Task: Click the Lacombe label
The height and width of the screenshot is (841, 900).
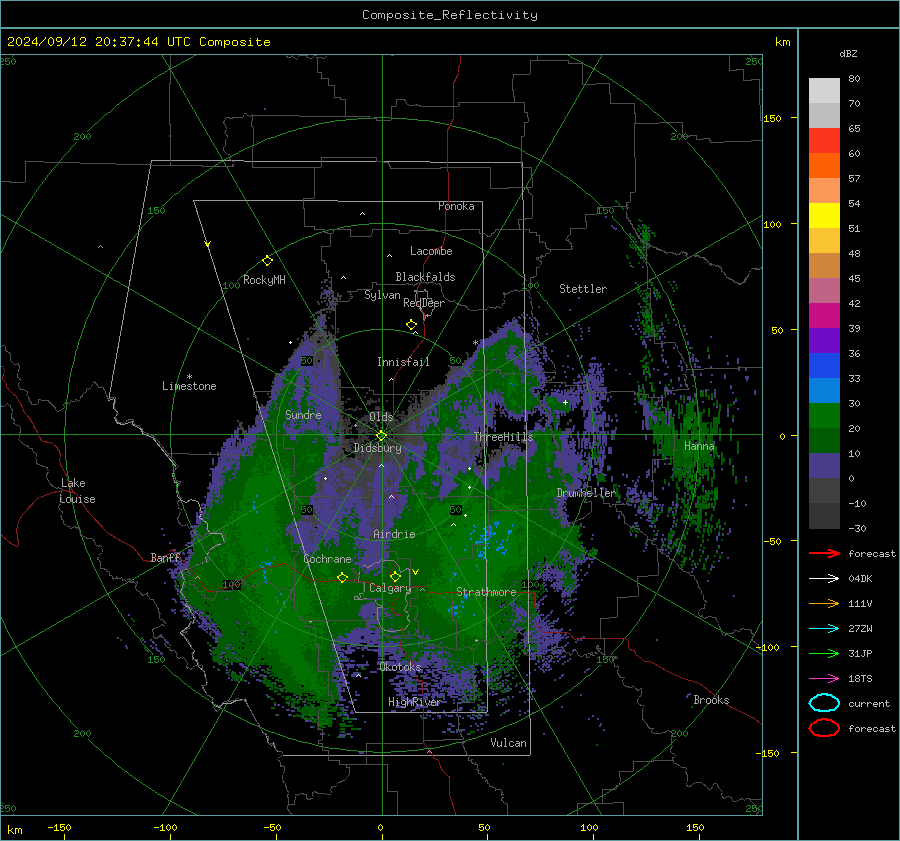Action: pos(431,251)
